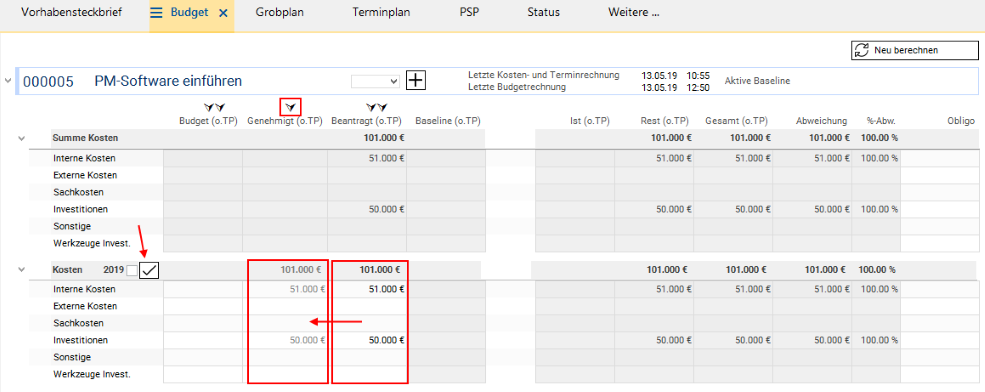Click the Budget cell for Interne Kosten under Kosten 2019
Viewport: 985px width, 392px height.
pyautogui.click(x=203, y=290)
